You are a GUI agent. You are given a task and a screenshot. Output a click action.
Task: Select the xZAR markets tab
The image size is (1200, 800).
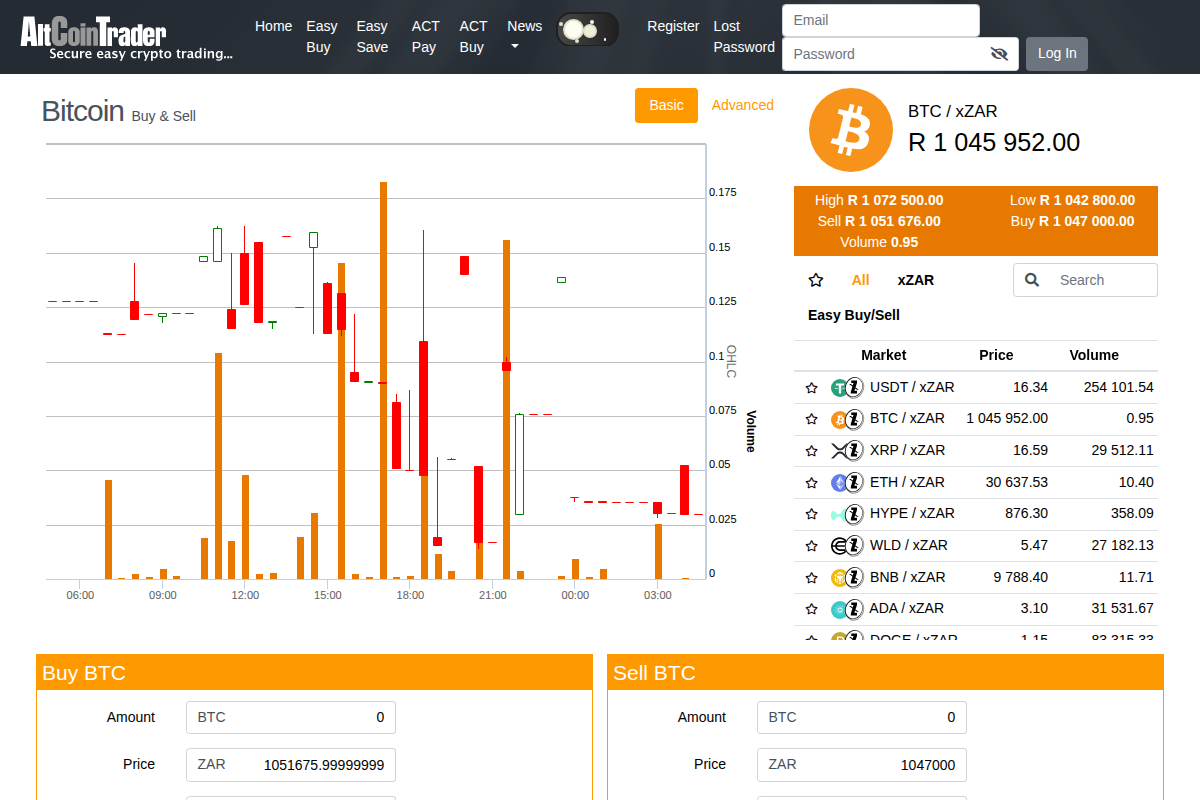coord(916,280)
